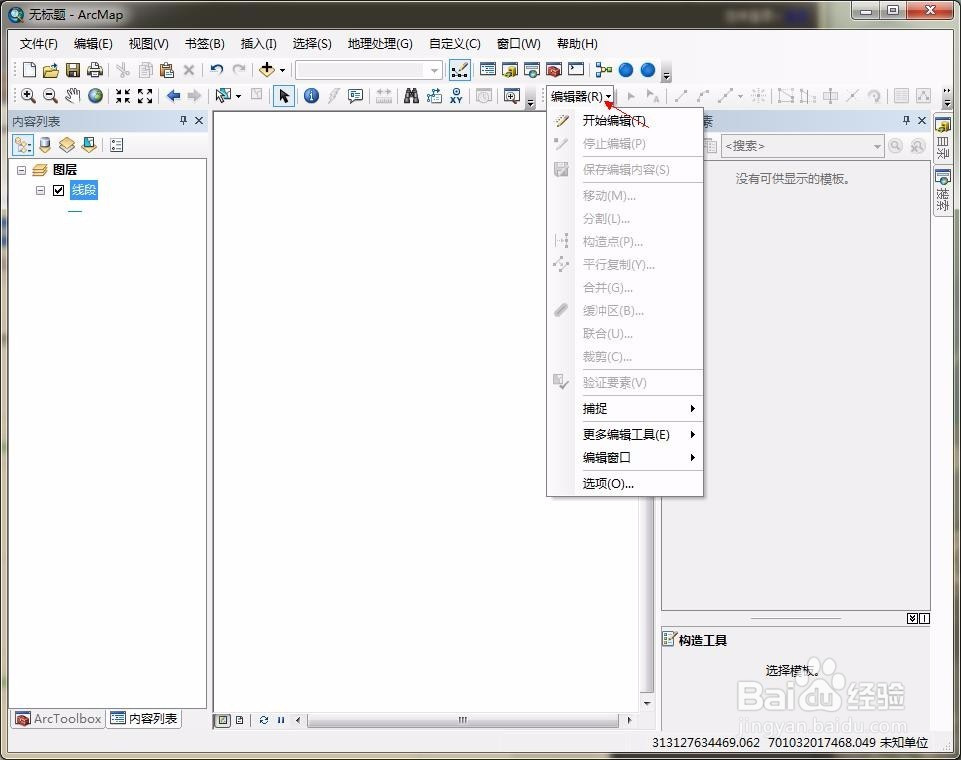Open the 编辑器(R) dropdown arrow
Image resolution: width=961 pixels, height=760 pixels.
point(608,96)
